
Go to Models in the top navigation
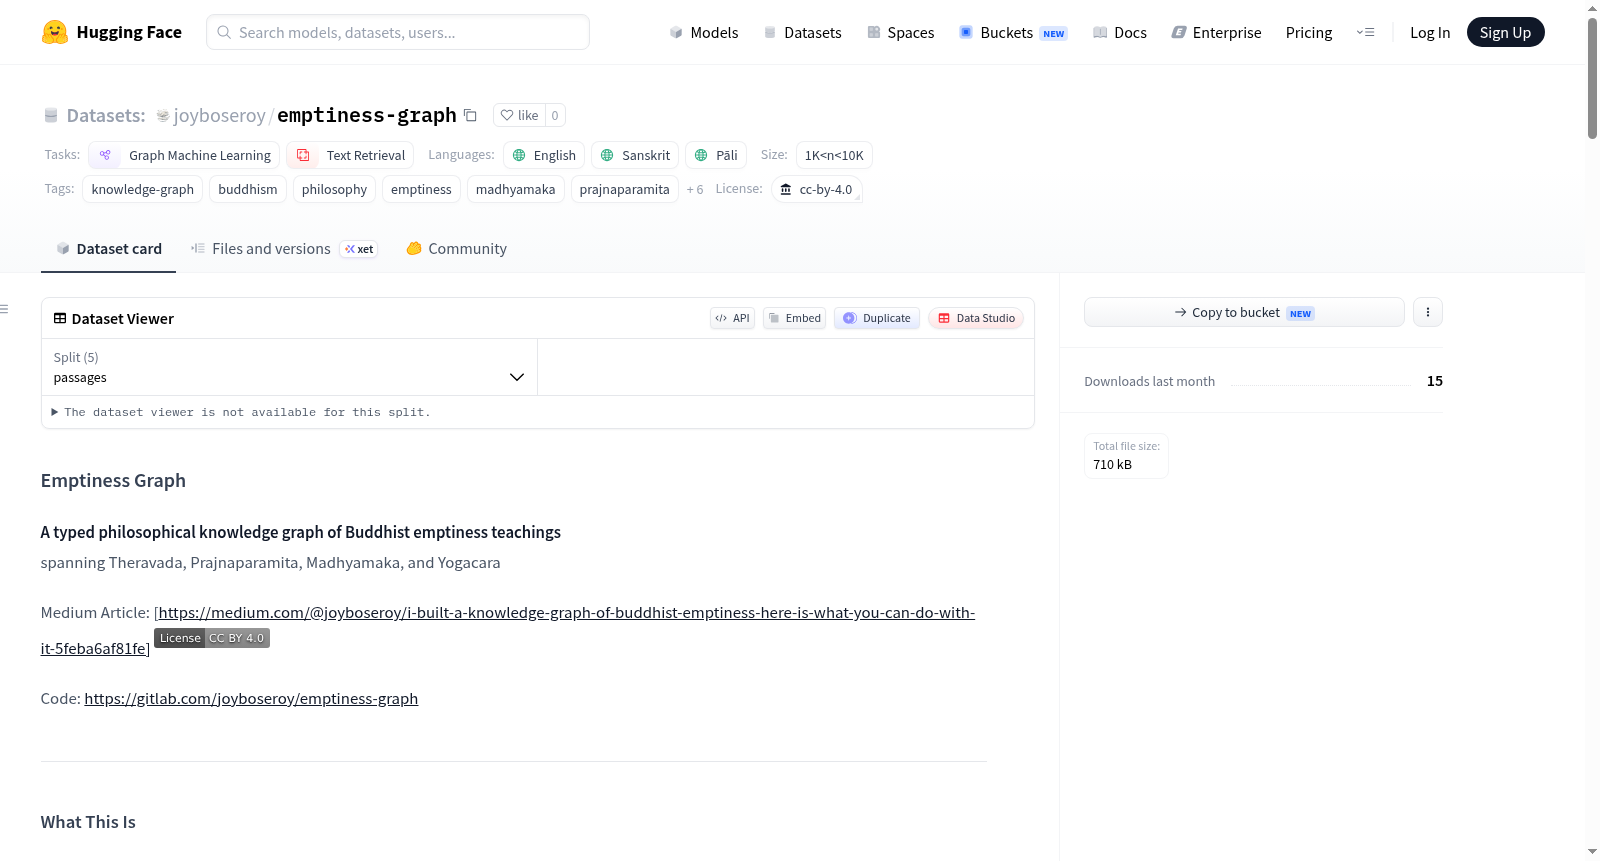[x=704, y=32]
